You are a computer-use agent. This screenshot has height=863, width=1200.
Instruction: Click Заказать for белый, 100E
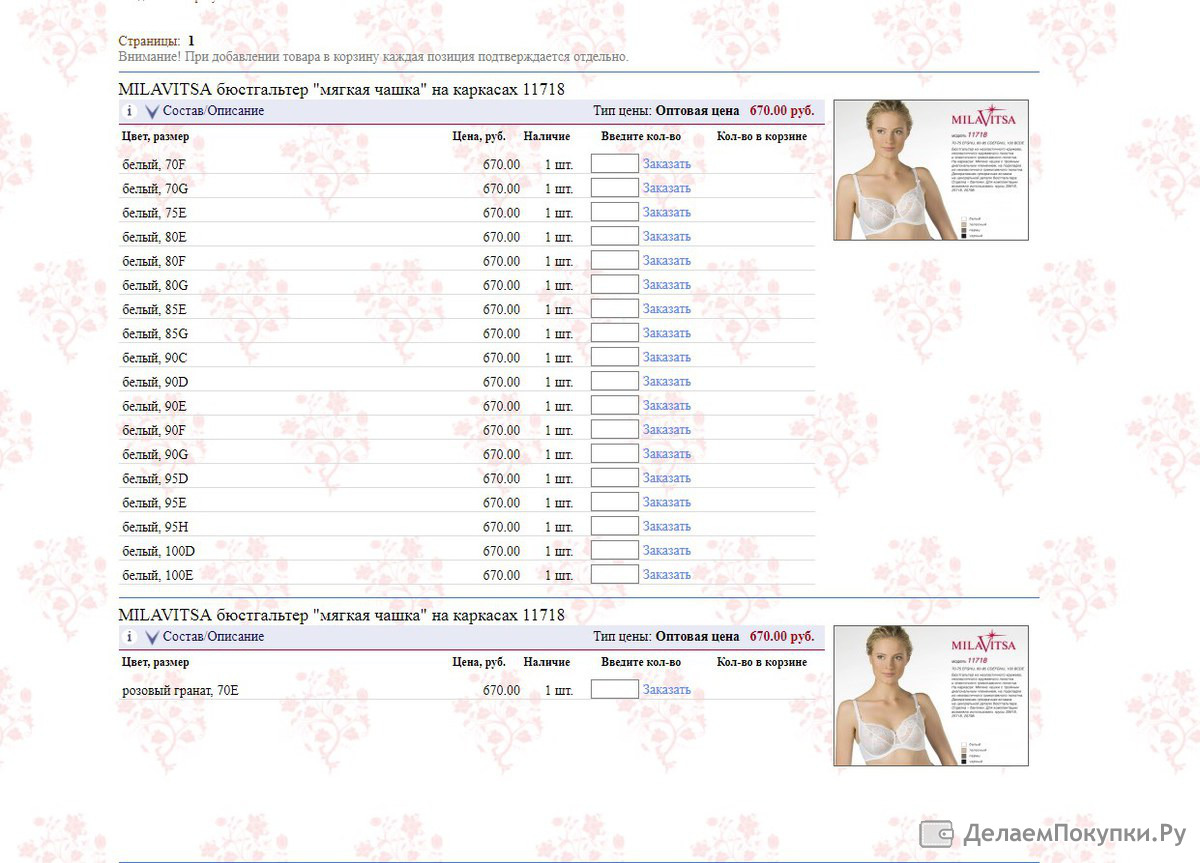tap(667, 575)
